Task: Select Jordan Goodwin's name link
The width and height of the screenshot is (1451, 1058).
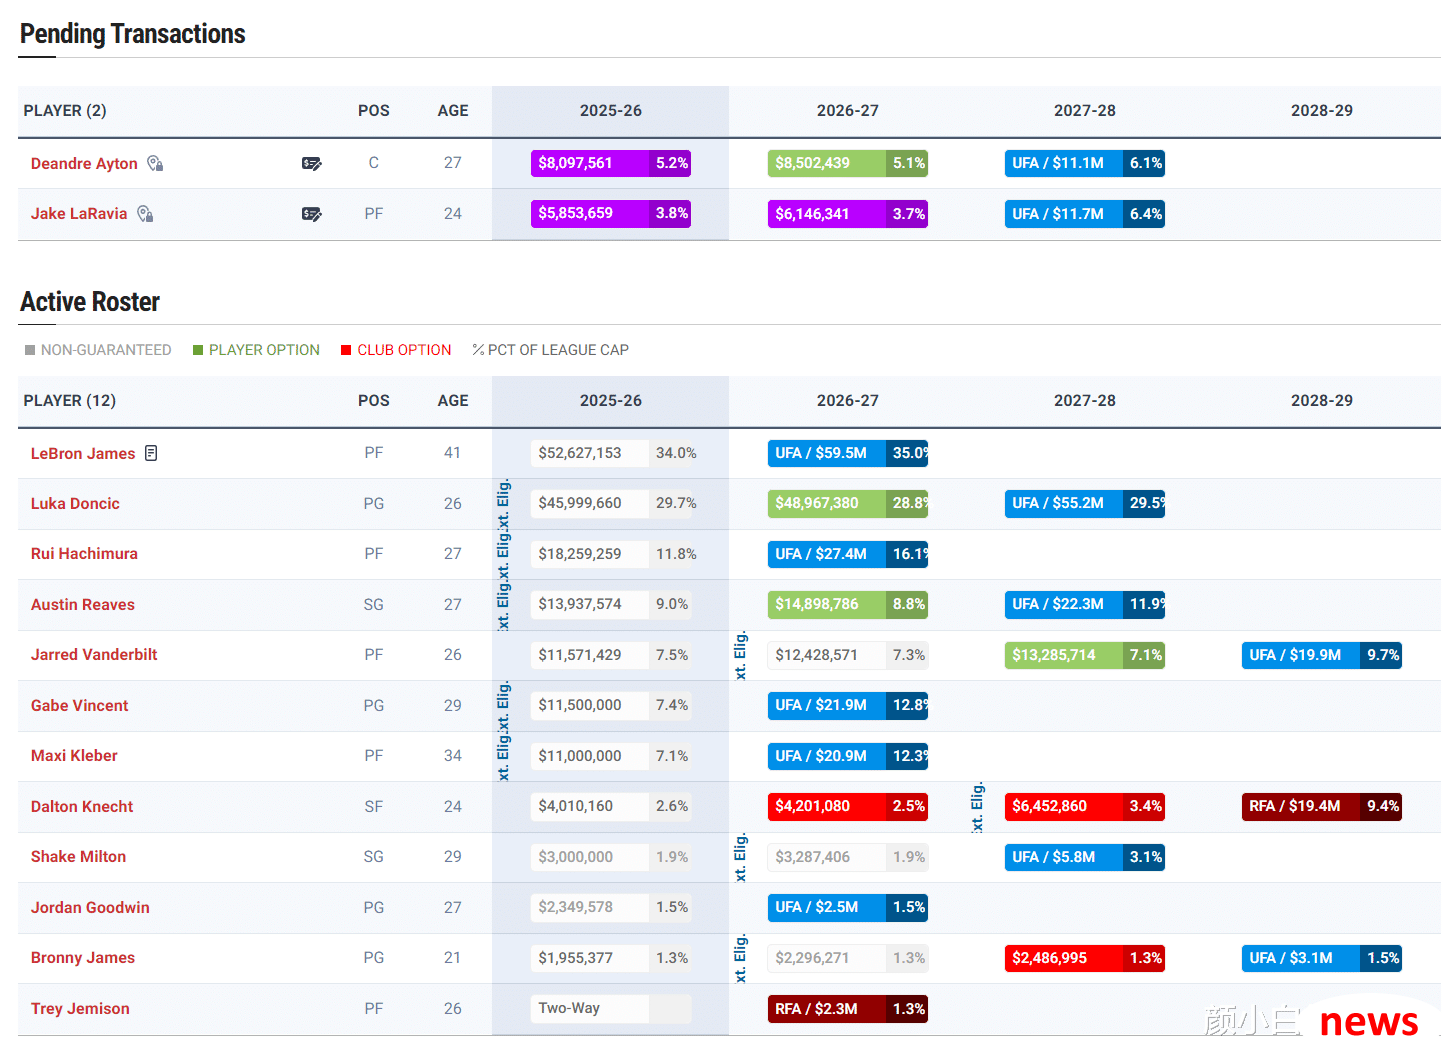Action: click(90, 907)
